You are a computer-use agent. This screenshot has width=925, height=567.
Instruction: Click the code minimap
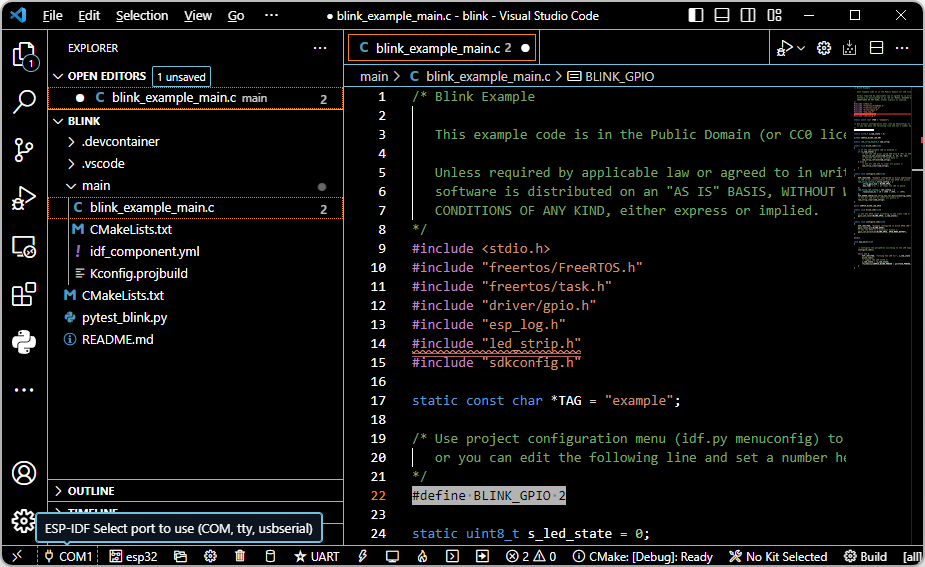click(883, 177)
